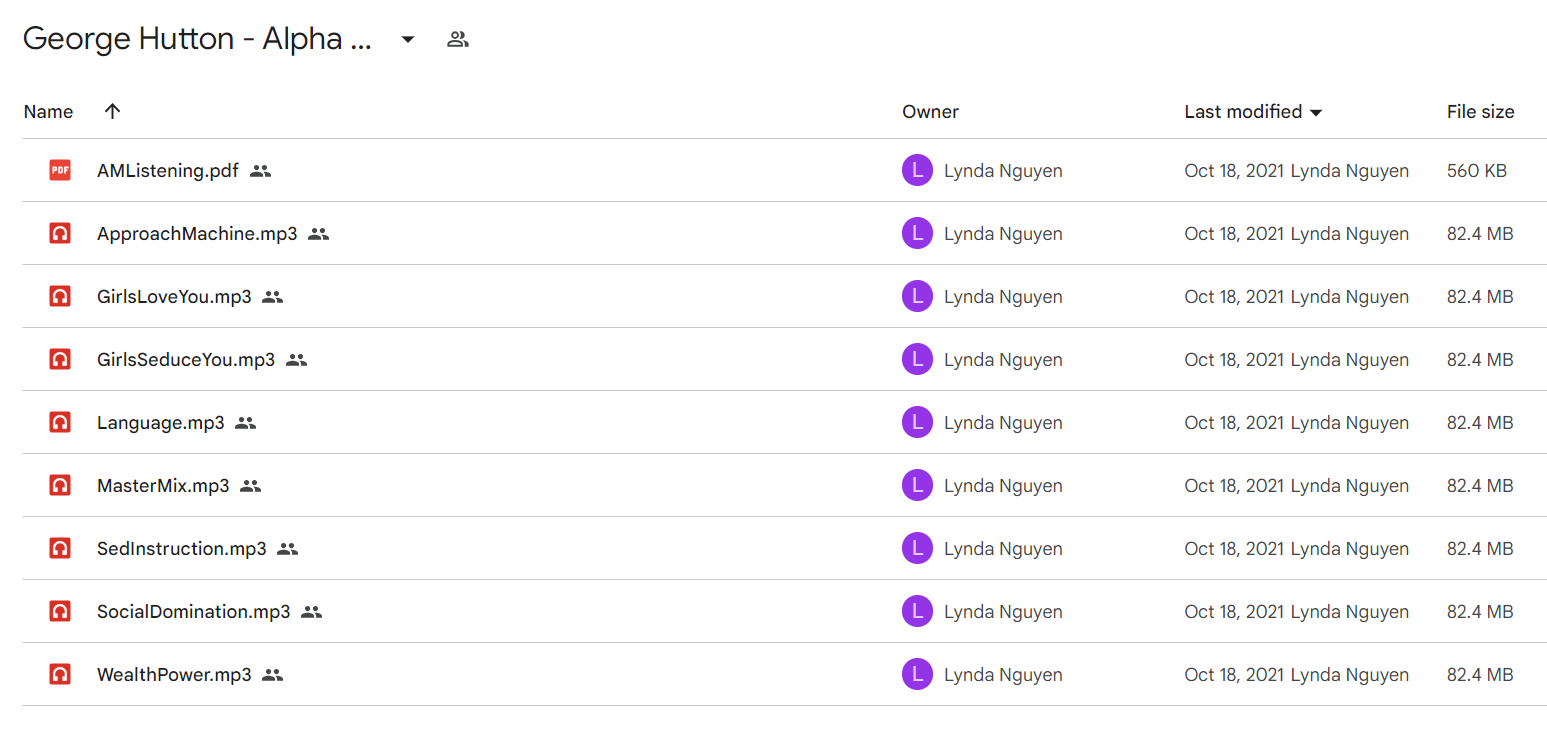This screenshot has width=1547, height=746.
Task: Click the shared icon beside ApproachMachine.mp3
Action: pos(319,234)
